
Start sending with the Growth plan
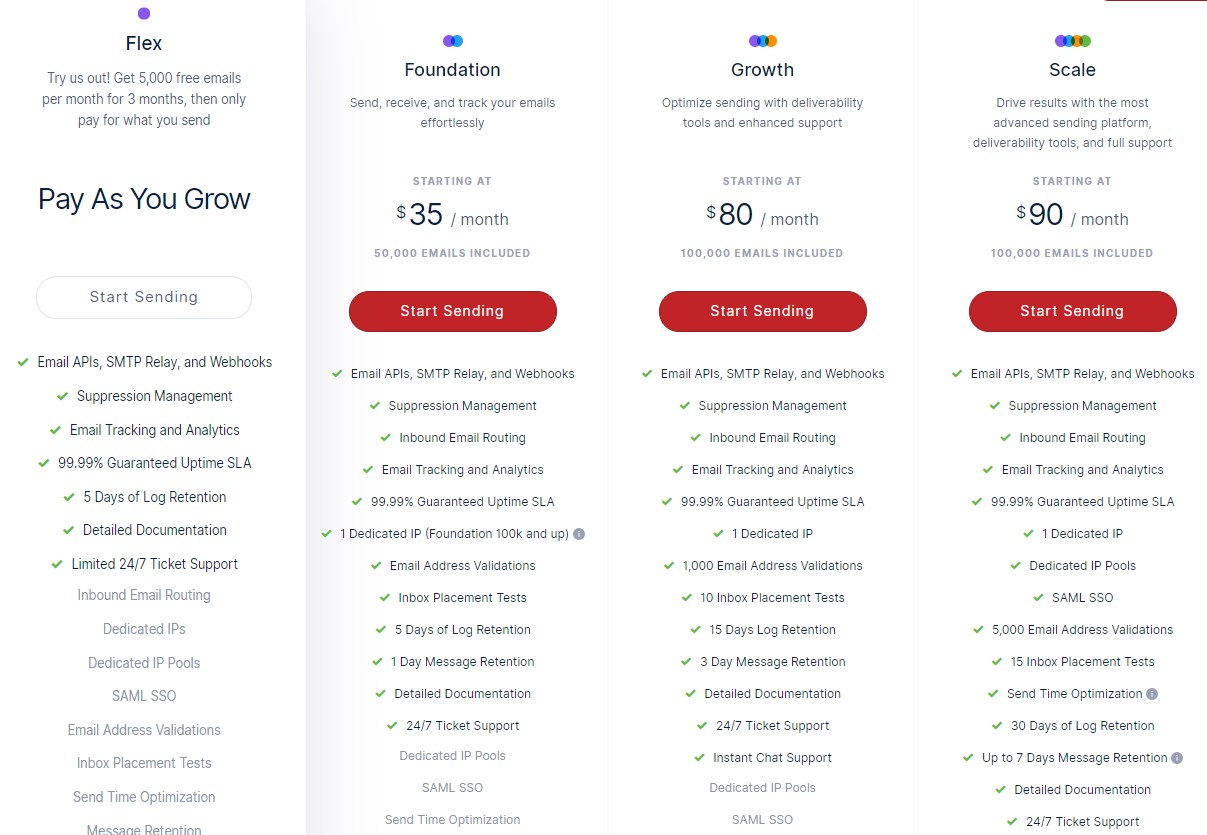pos(762,311)
